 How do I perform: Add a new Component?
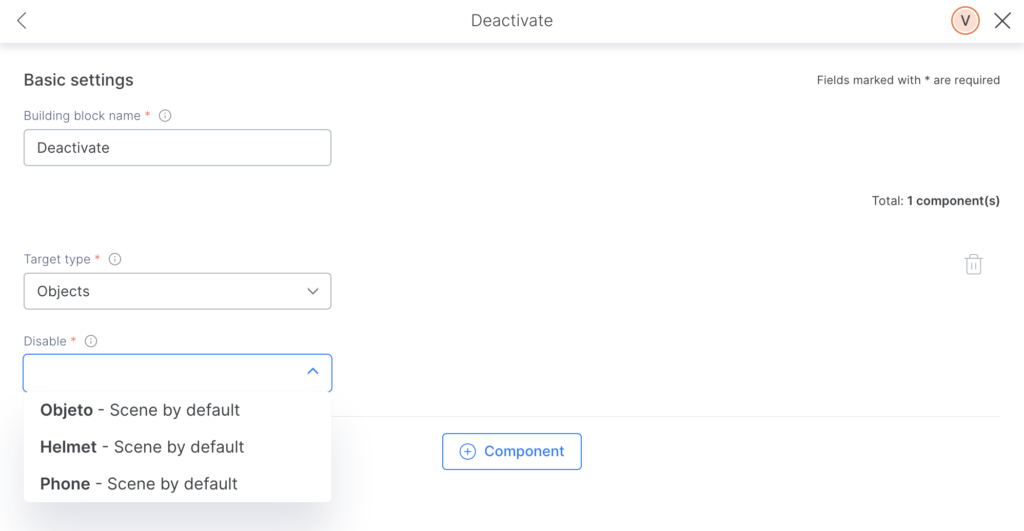tap(511, 451)
